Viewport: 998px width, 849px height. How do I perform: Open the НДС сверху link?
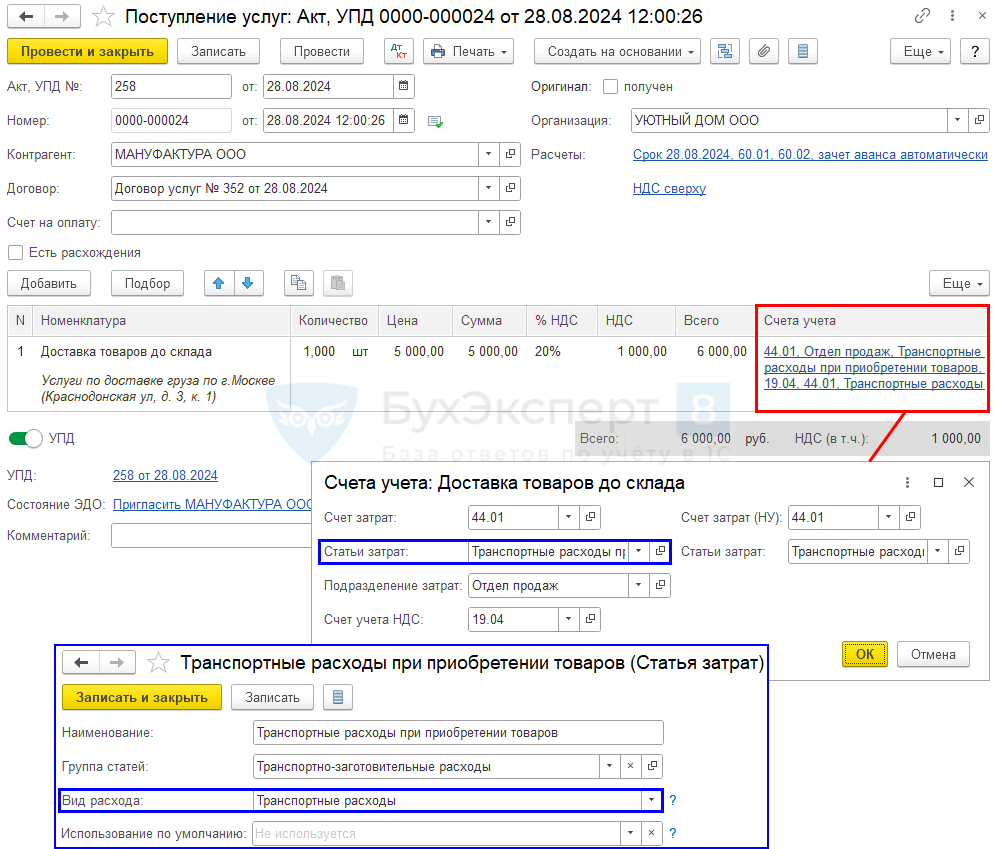tap(669, 188)
